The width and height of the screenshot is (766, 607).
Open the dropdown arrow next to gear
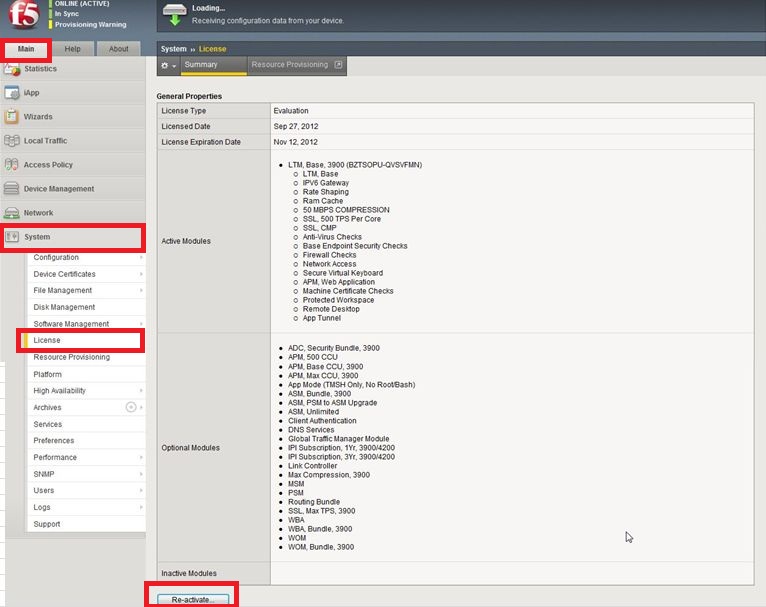click(x=174, y=66)
